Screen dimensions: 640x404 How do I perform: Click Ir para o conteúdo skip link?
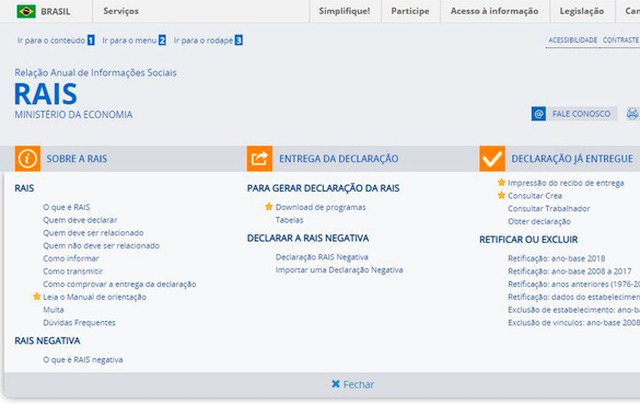click(50, 40)
